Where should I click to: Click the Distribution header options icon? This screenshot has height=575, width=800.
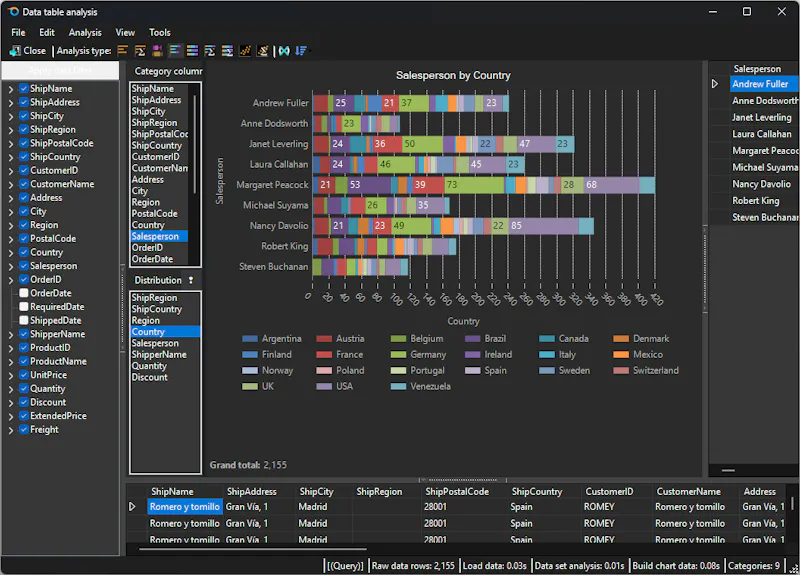[x=191, y=280]
